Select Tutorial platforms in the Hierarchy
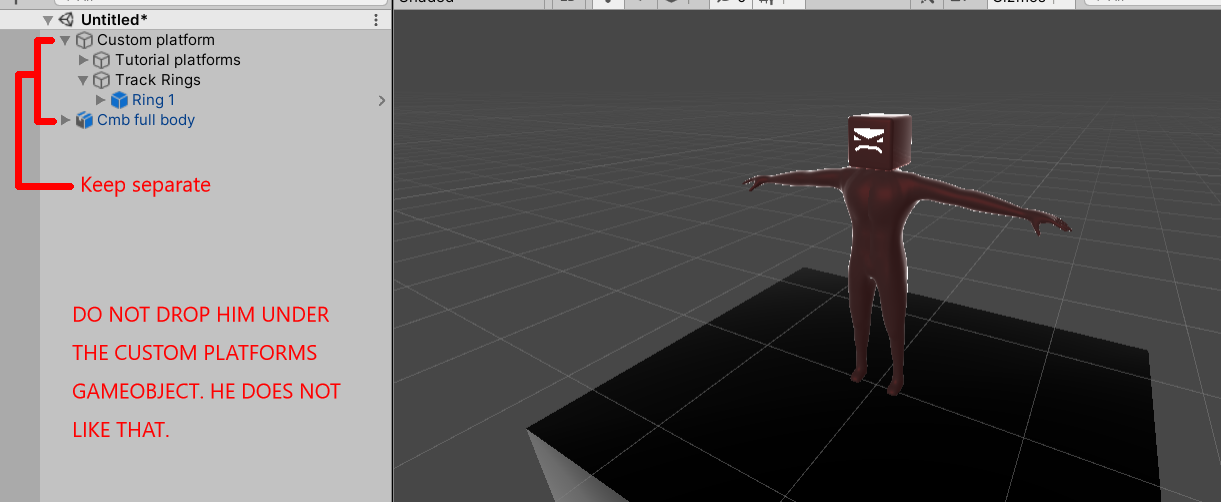The image size is (1221, 502). [x=177, y=60]
